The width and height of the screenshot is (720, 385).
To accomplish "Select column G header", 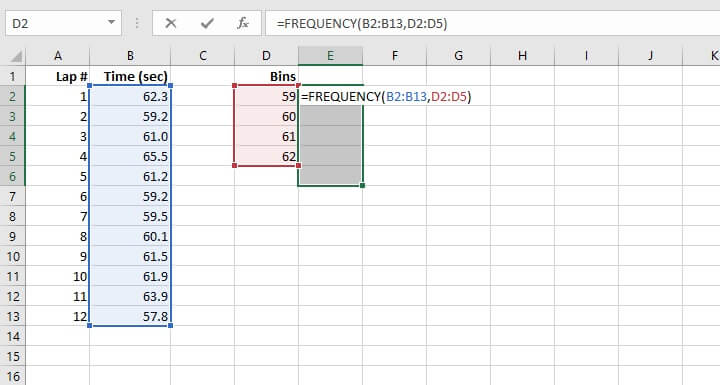I will (458, 56).
